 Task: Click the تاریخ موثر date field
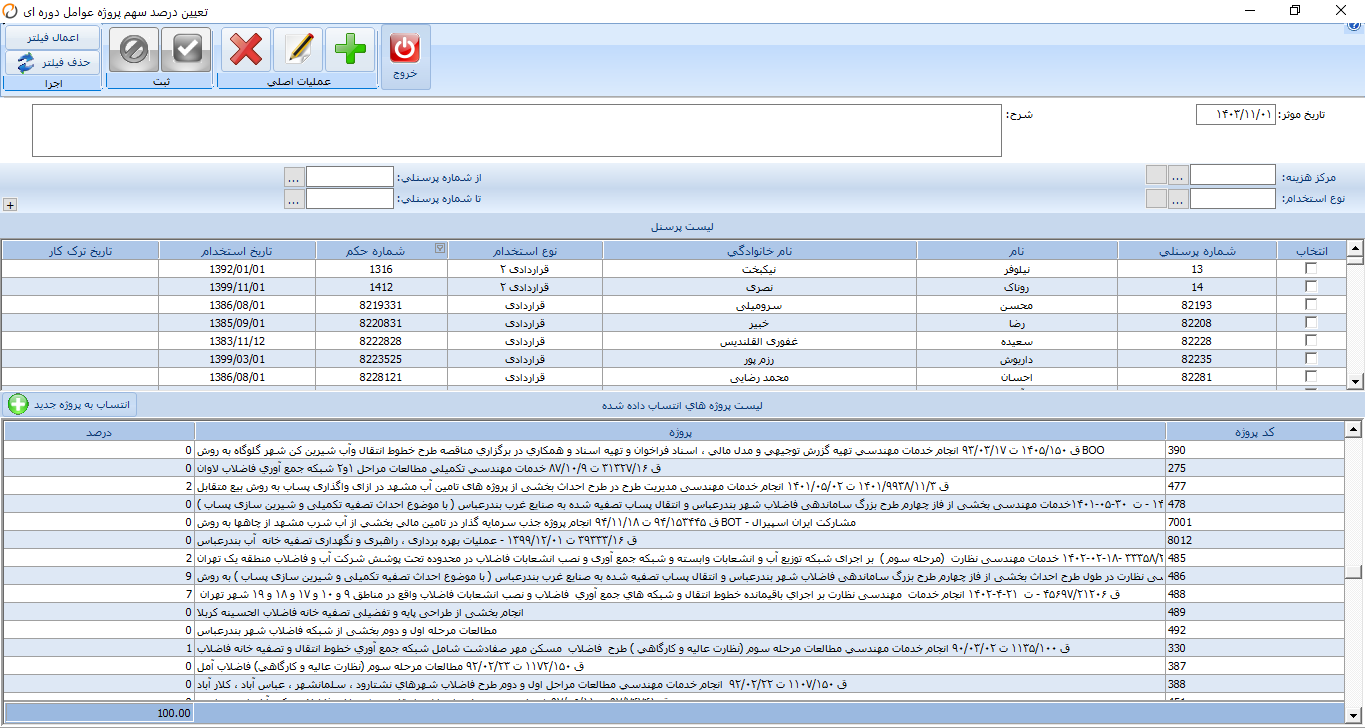[x=1235, y=115]
